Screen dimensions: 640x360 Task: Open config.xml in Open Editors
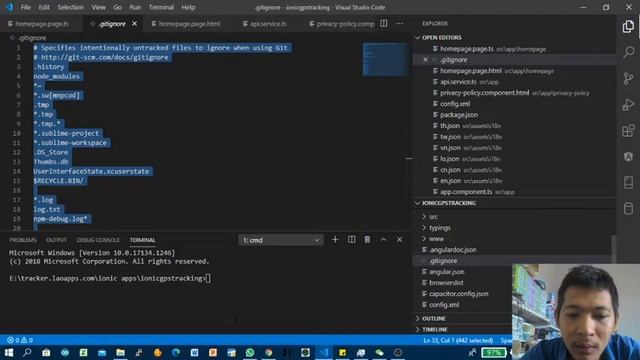point(455,104)
